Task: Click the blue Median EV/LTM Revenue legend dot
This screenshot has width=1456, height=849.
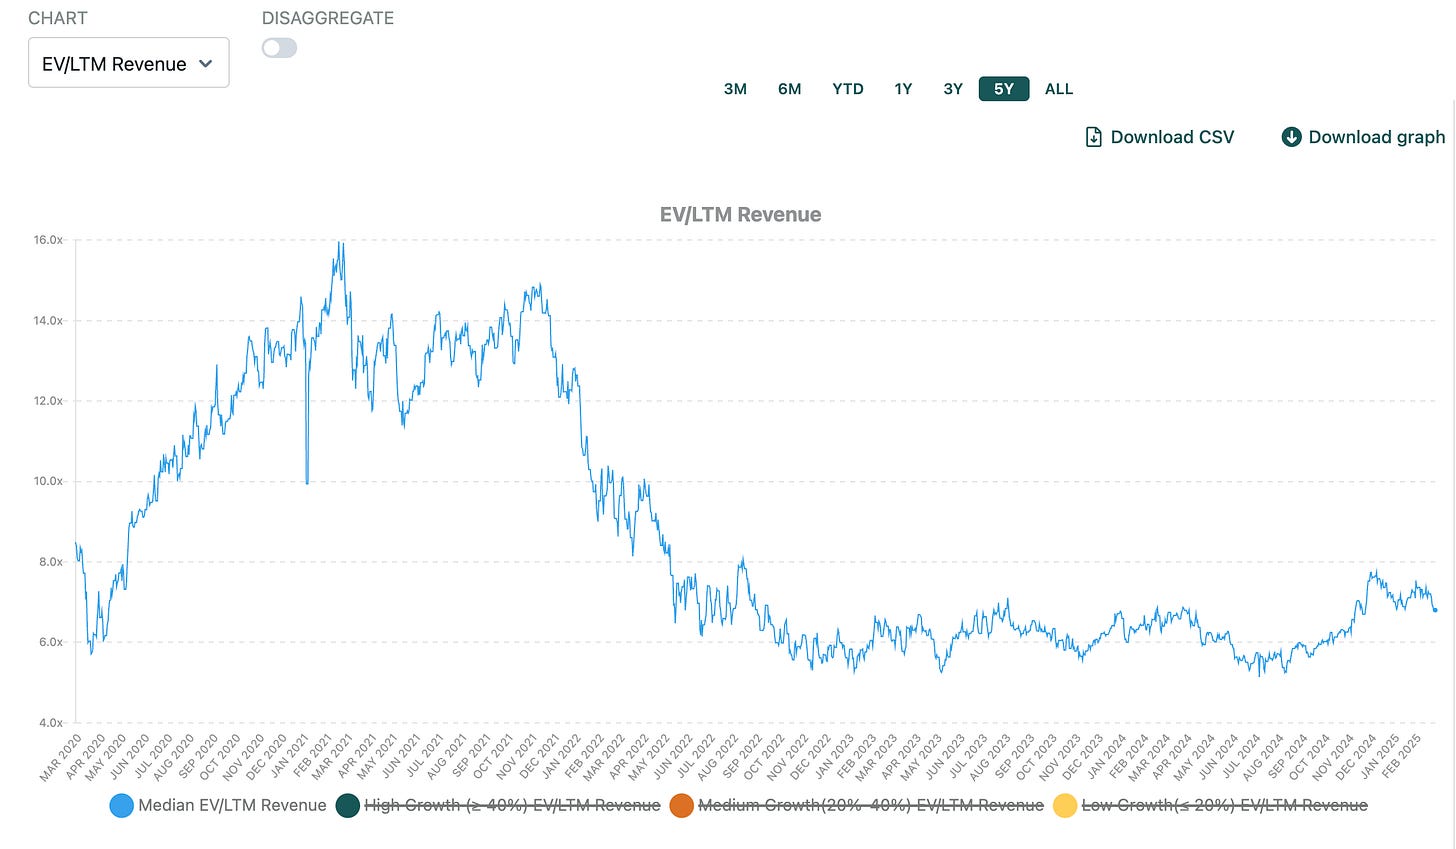Action: coord(121,806)
